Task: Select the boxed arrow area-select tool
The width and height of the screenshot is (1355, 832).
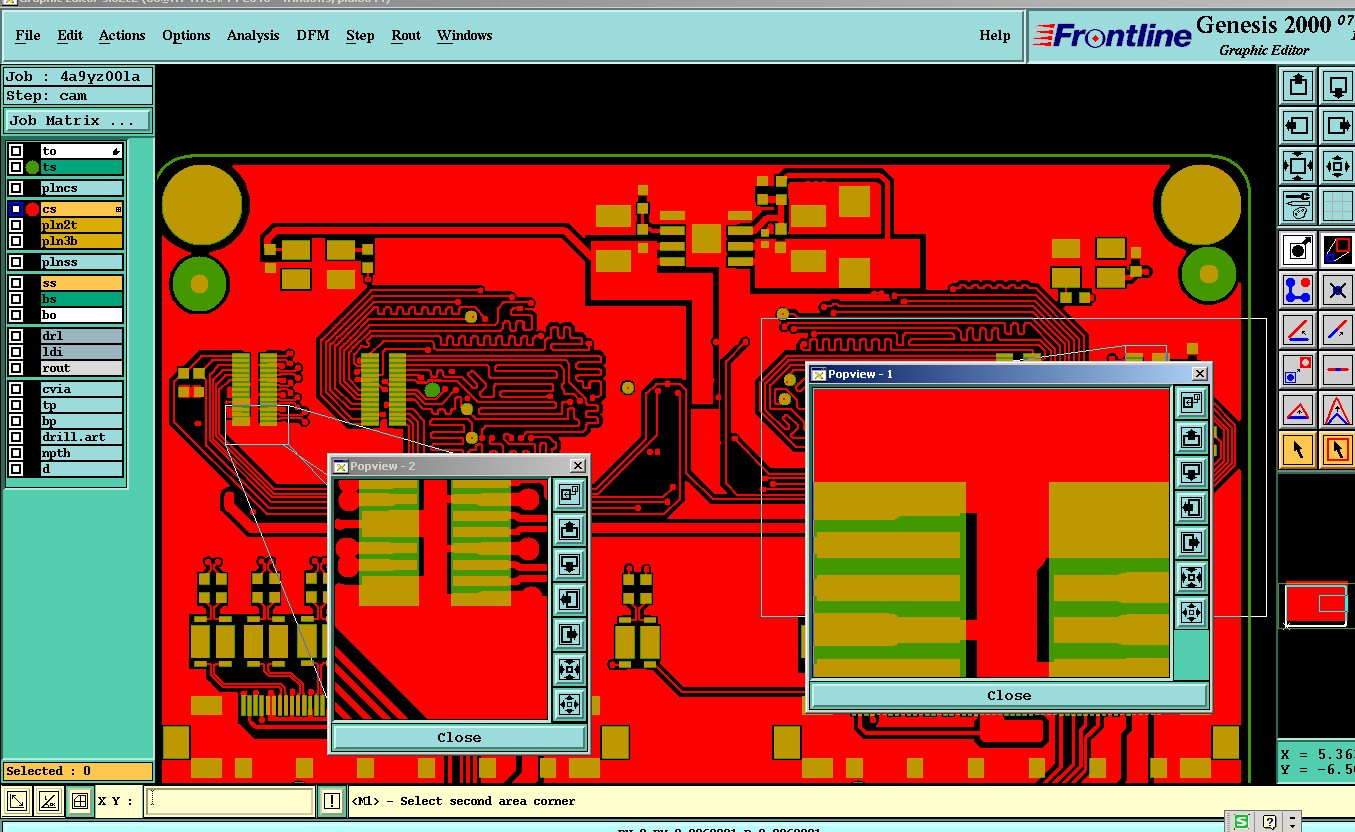Action: pyautogui.click(x=1338, y=450)
